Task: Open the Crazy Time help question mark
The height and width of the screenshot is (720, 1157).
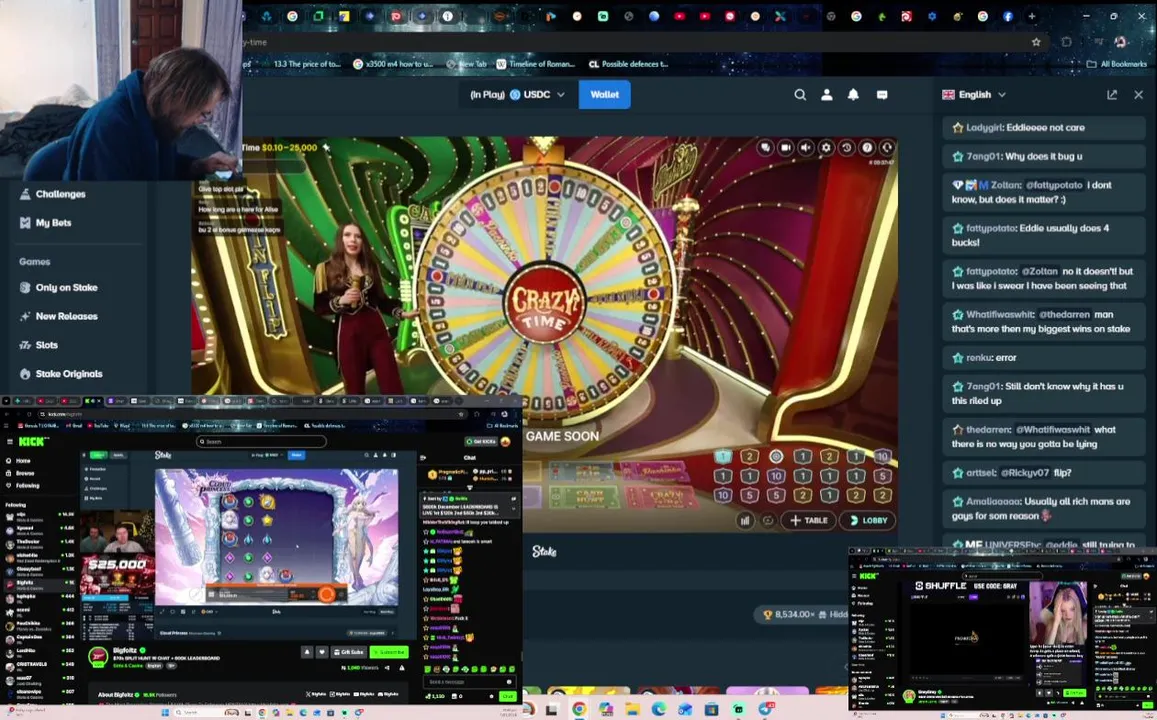Action: (x=867, y=148)
